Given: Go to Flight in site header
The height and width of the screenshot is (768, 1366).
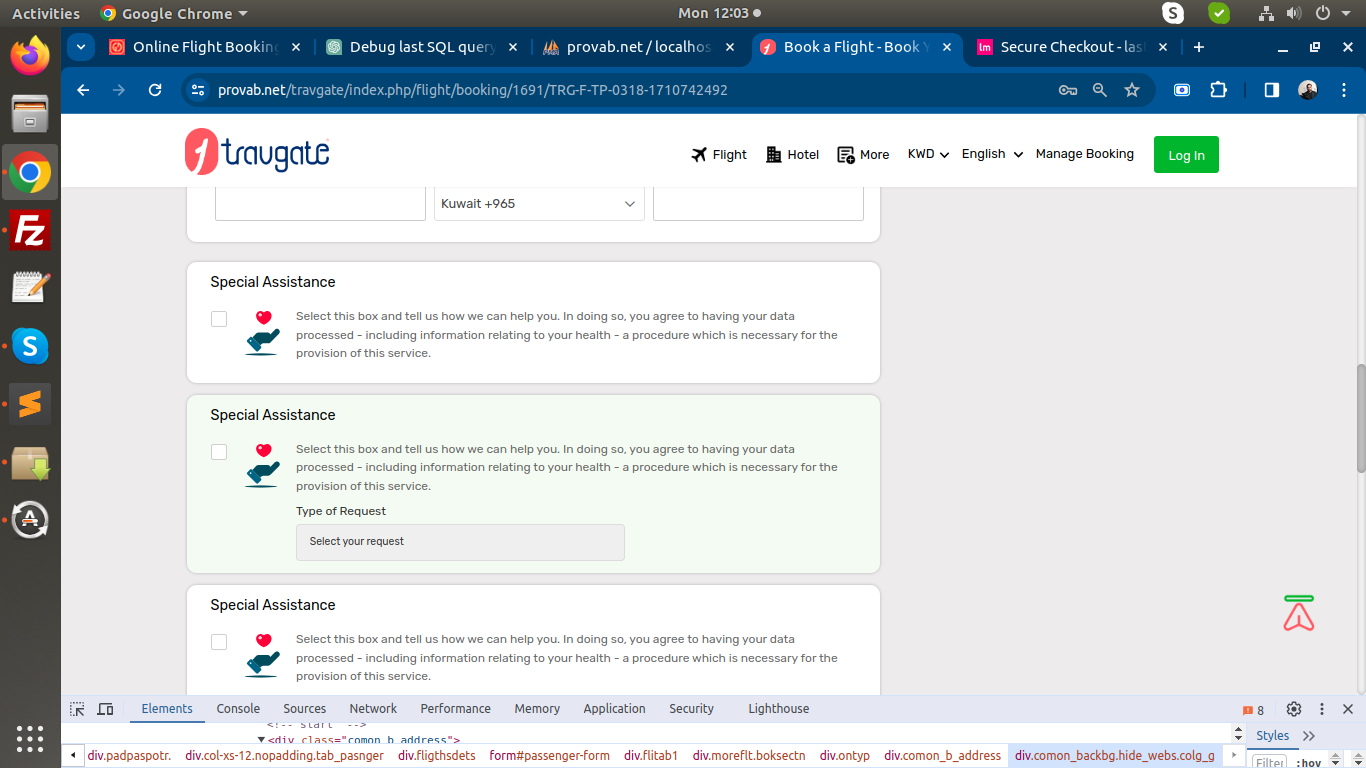Looking at the screenshot, I should 719,154.
